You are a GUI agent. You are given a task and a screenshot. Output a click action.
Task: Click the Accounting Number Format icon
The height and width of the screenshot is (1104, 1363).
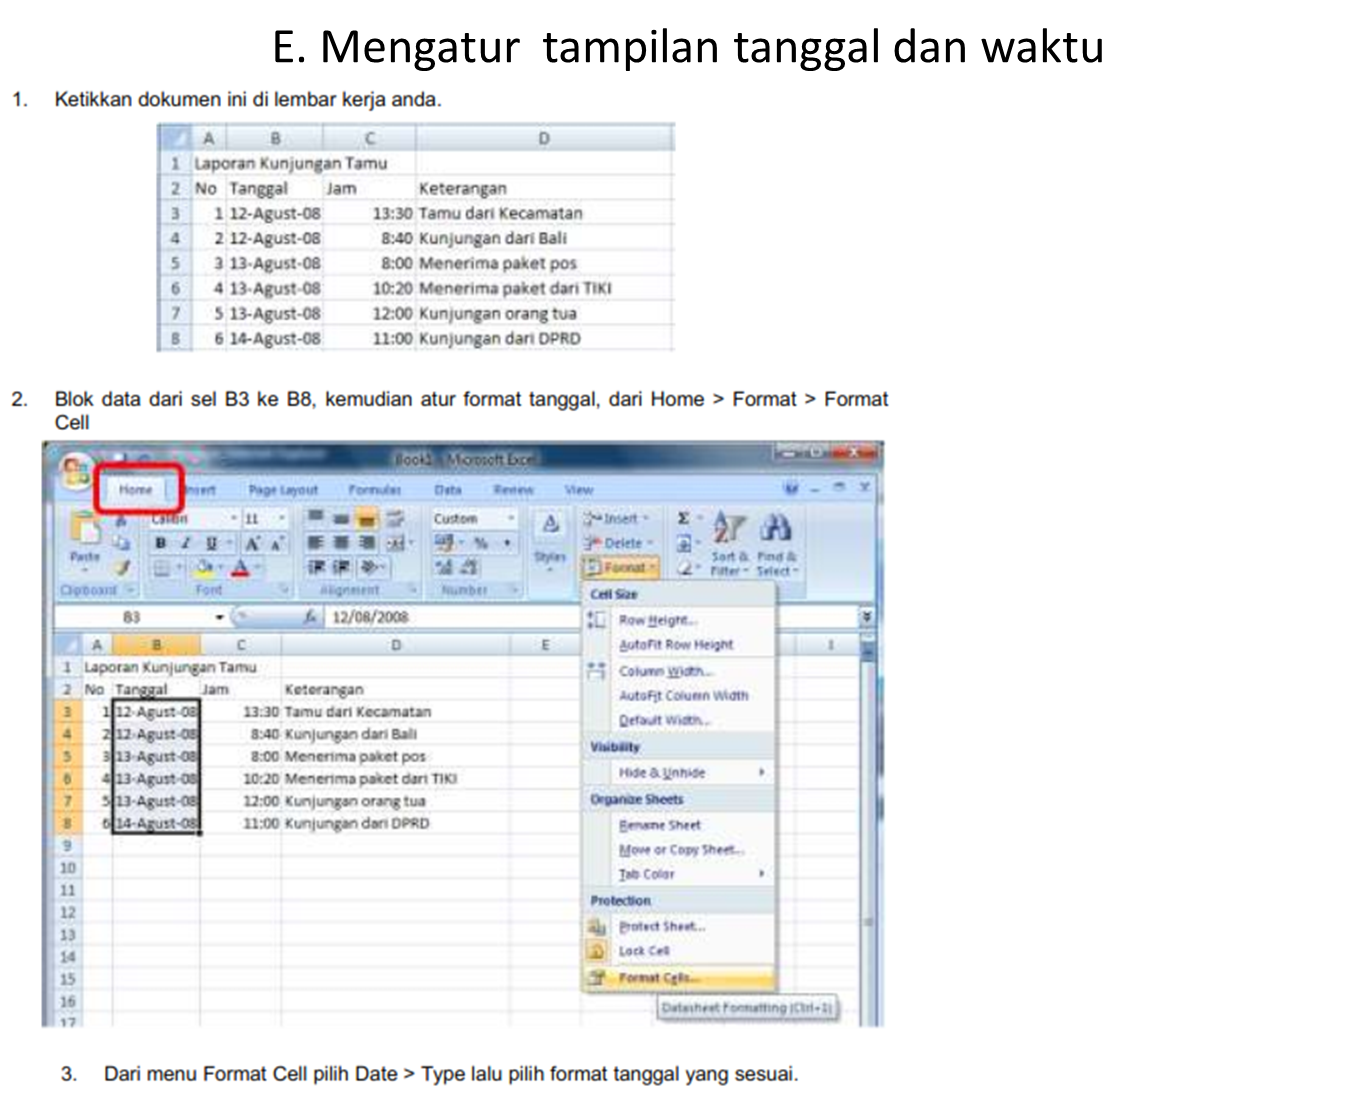[444, 543]
